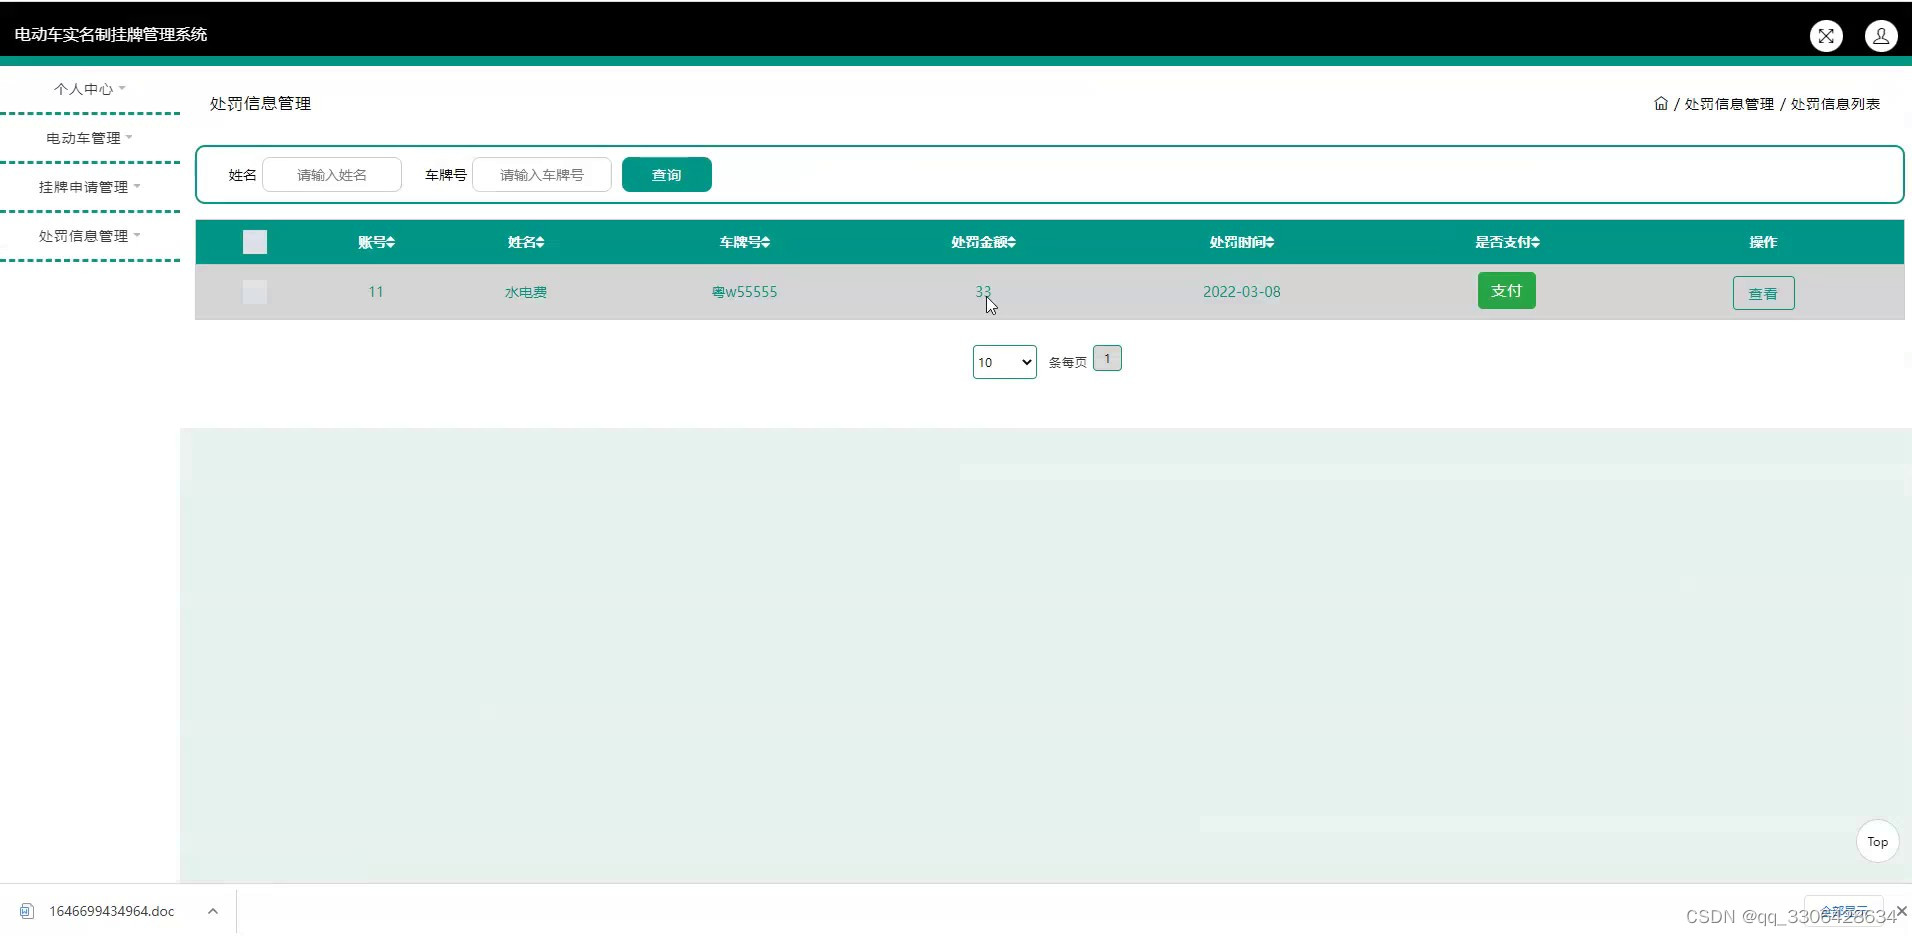Sort table by 姓名 column
Viewport: 1912px width, 936px height.
526,242
